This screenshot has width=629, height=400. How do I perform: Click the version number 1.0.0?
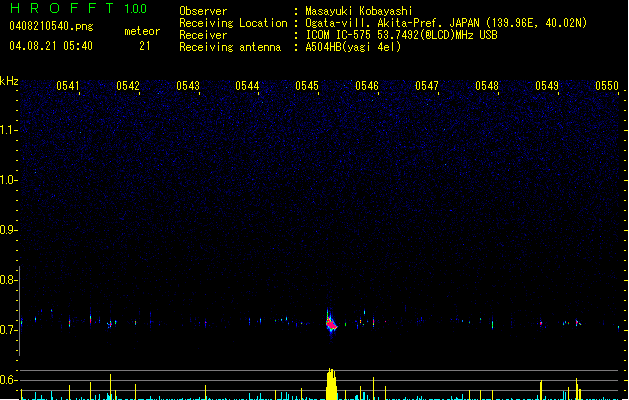click(x=136, y=8)
